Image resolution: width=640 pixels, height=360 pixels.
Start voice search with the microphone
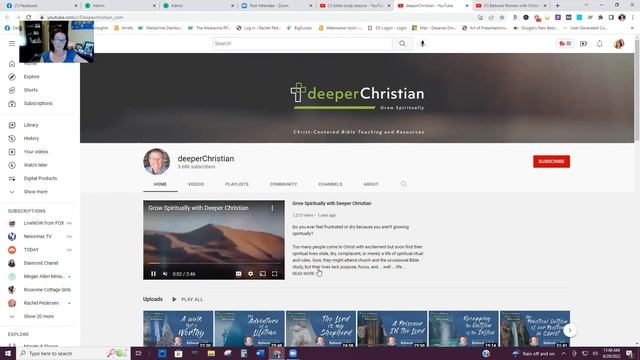422,43
